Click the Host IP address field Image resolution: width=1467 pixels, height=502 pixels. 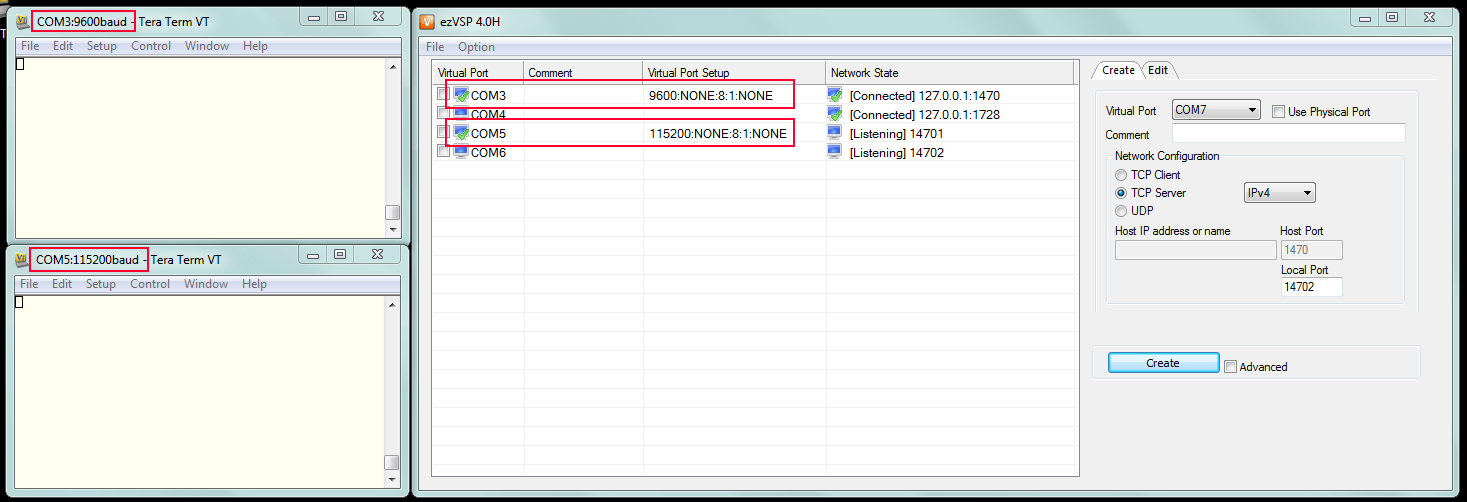1194,250
